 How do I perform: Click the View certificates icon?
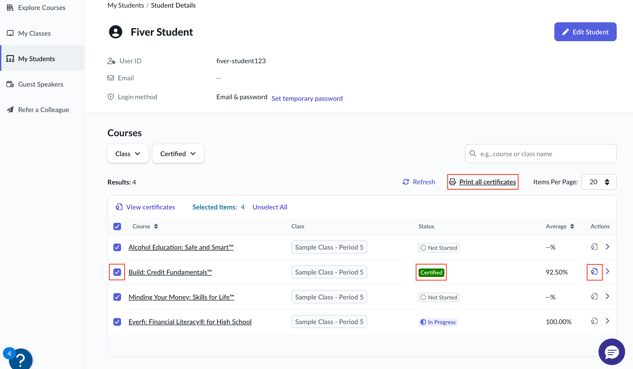(x=119, y=207)
